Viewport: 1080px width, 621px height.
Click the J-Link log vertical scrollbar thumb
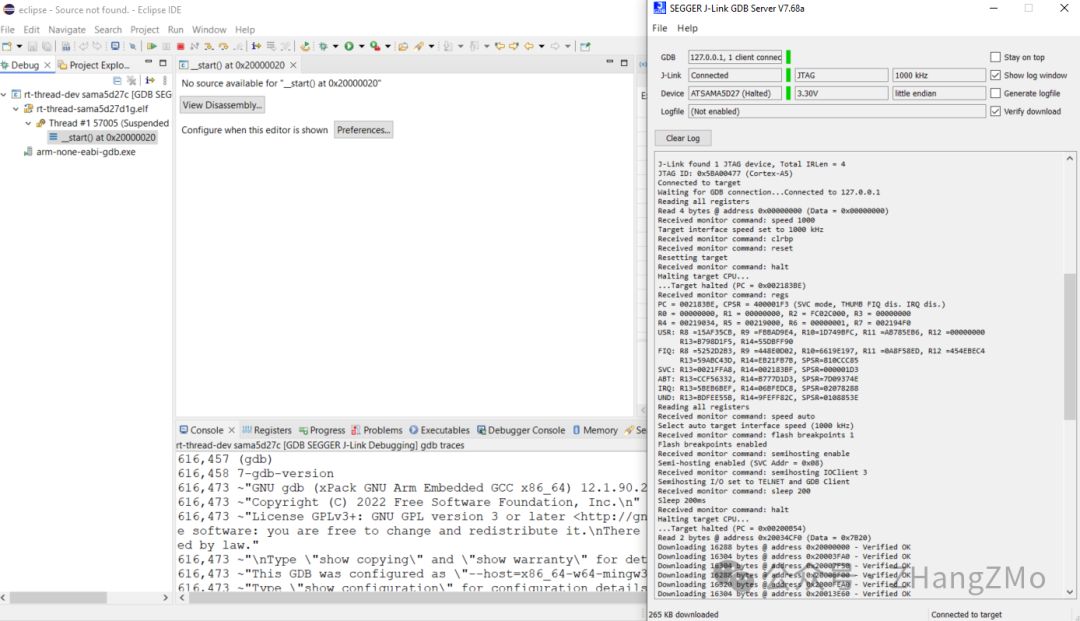pyautogui.click(x=1070, y=346)
